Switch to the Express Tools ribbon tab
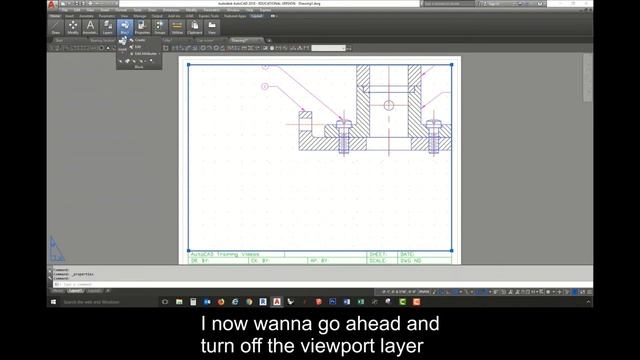Image resolution: width=640 pixels, height=360 pixels. pos(209,16)
